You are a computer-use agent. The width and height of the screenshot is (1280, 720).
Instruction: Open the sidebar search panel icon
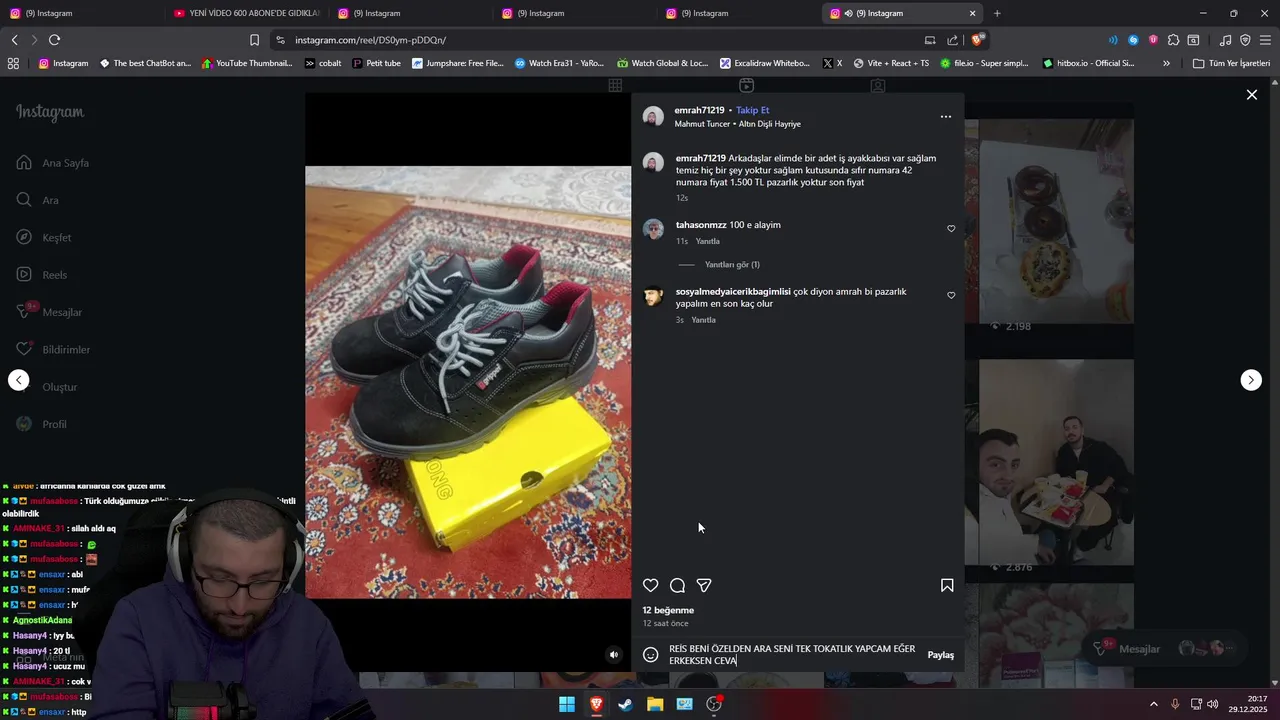(x=1193, y=40)
